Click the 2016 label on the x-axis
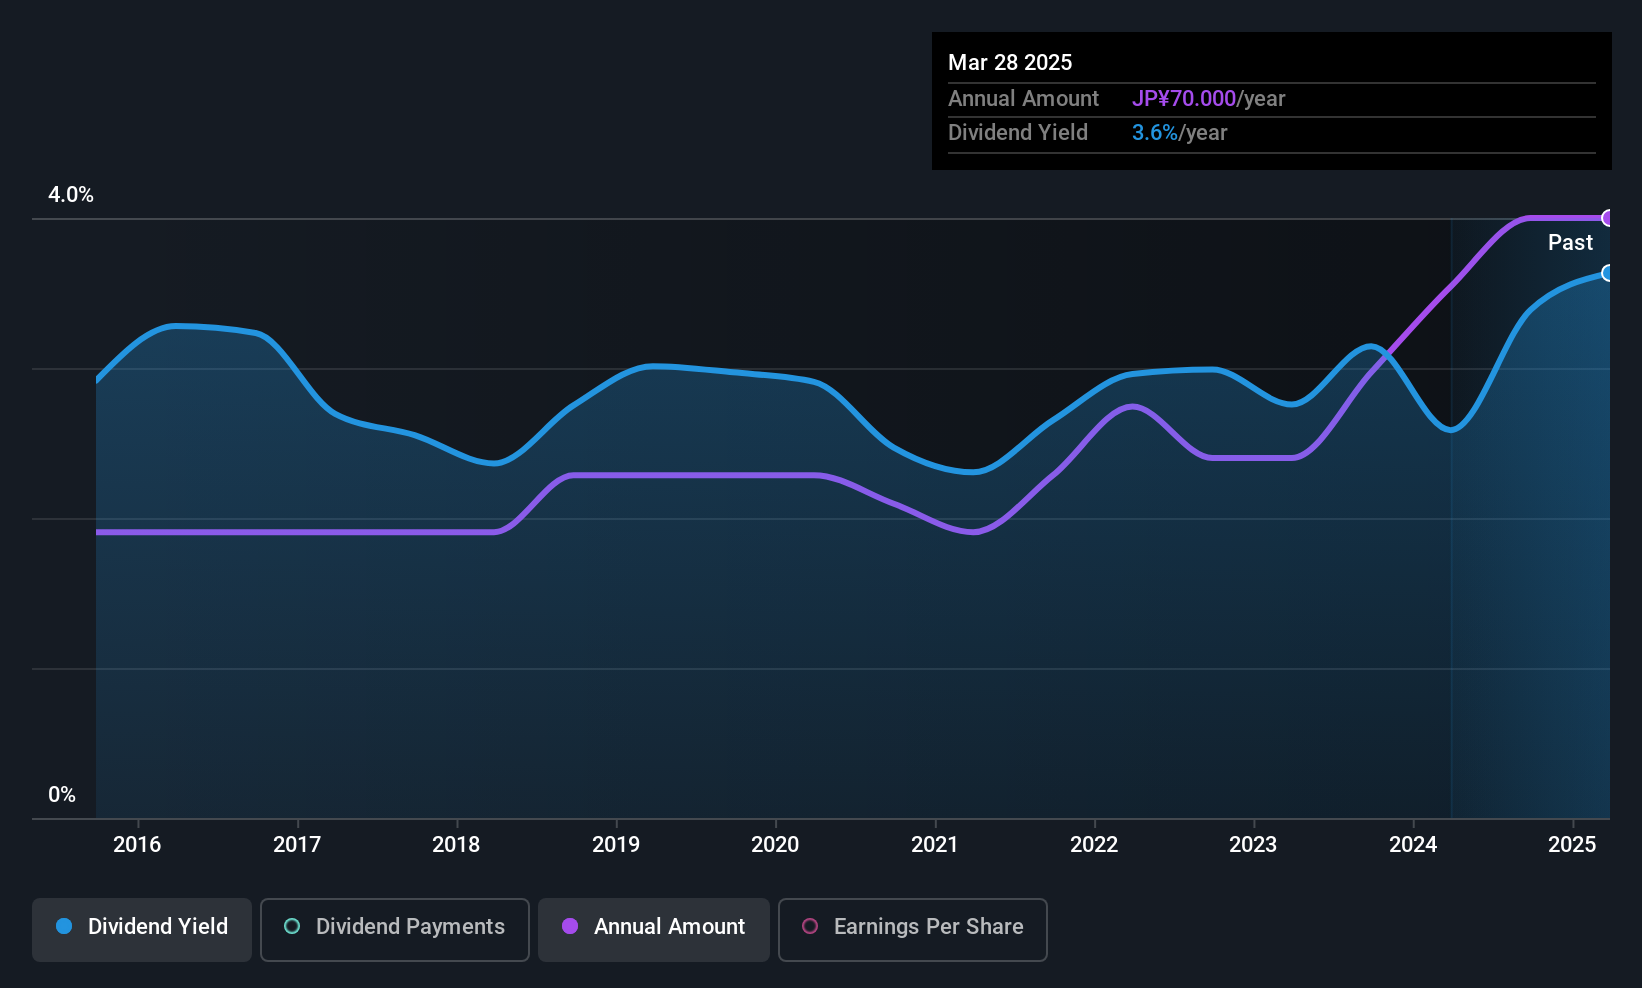 pos(137,845)
